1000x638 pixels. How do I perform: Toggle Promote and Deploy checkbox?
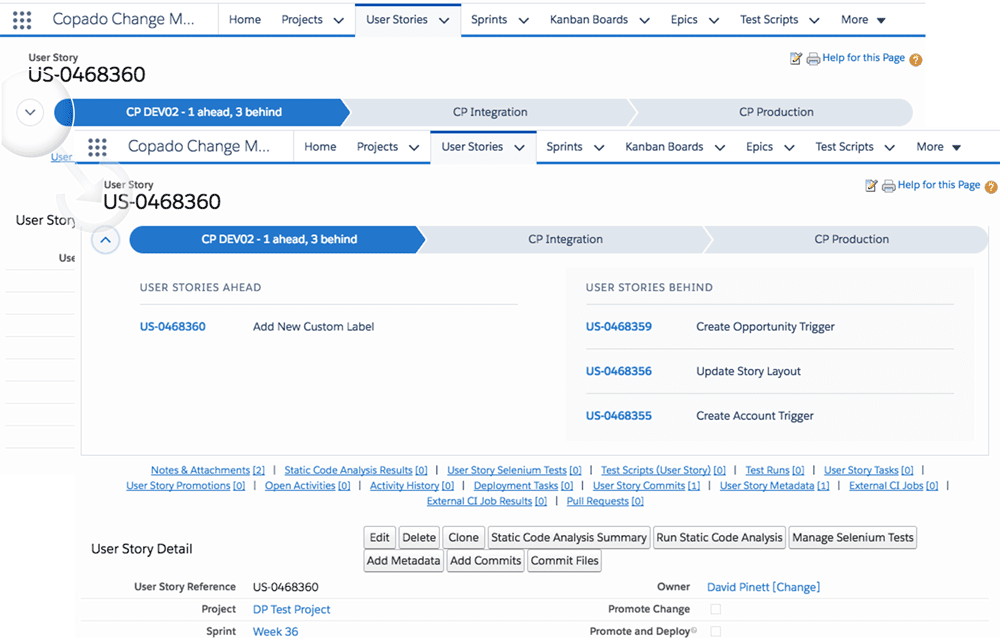tap(716, 631)
